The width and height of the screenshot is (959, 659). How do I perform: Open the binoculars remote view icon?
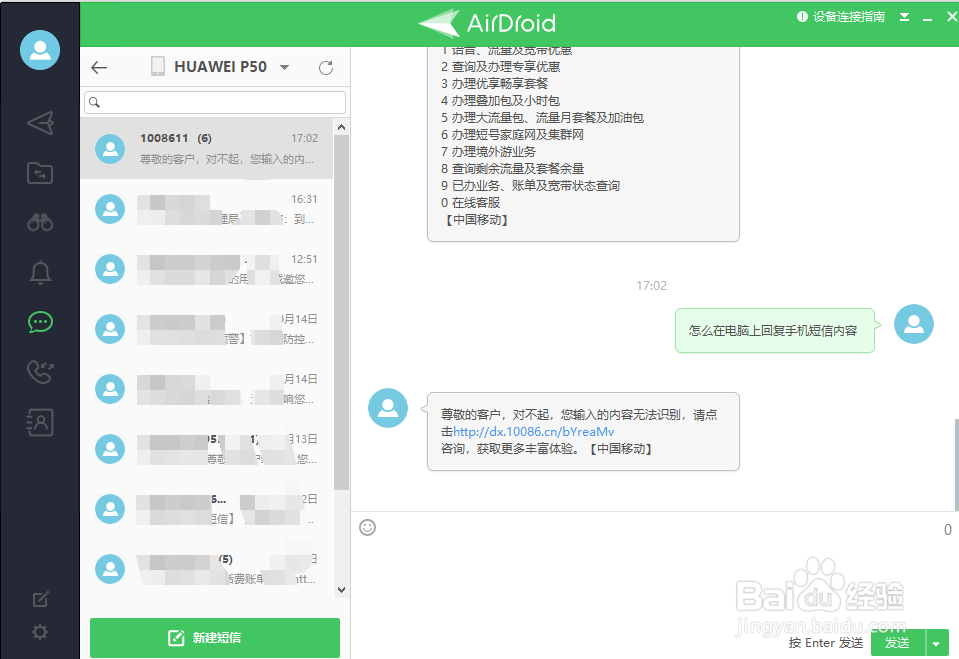pos(40,222)
